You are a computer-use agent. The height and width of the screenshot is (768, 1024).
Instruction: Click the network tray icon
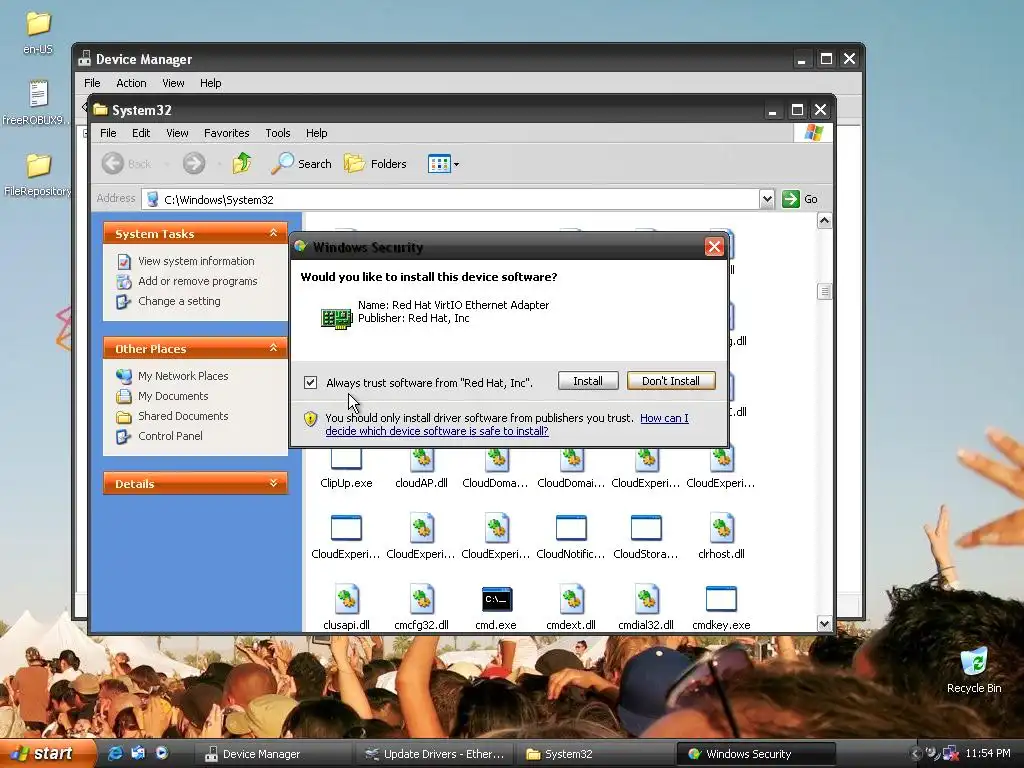tap(950, 754)
